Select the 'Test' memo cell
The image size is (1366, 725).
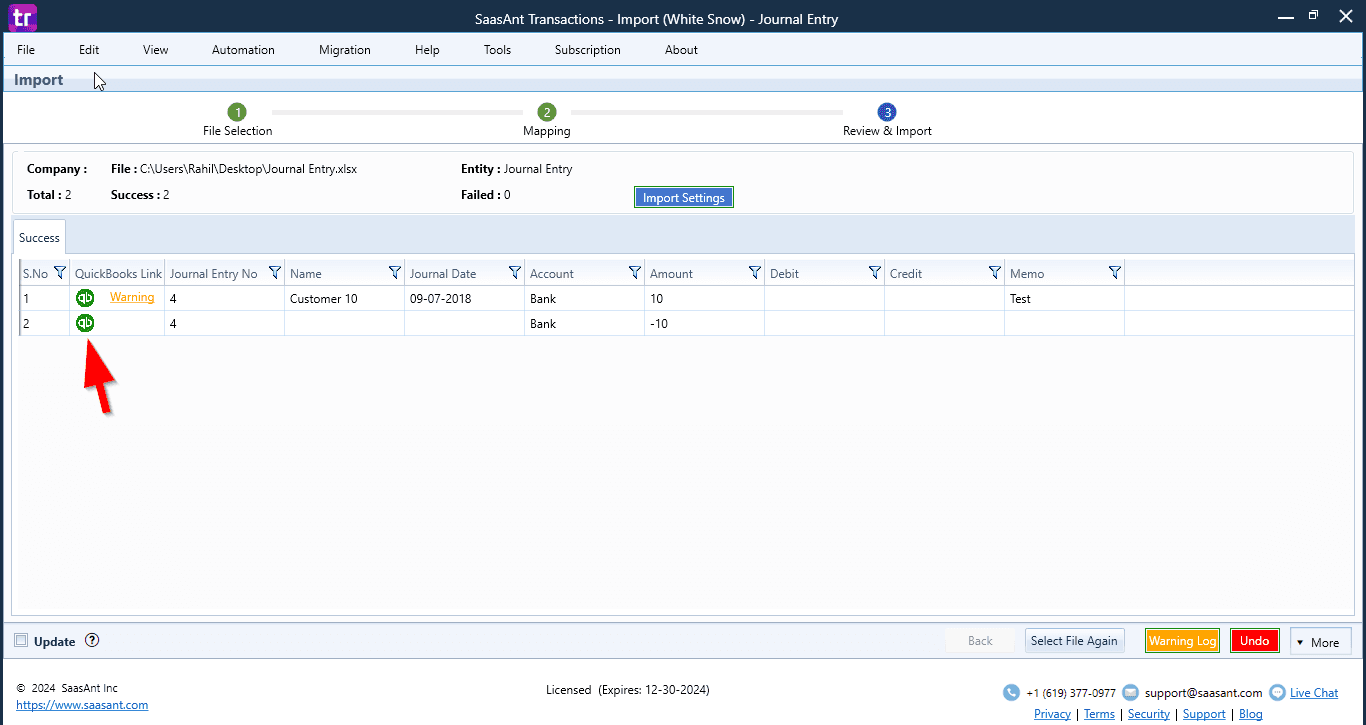pyautogui.click(x=1064, y=298)
